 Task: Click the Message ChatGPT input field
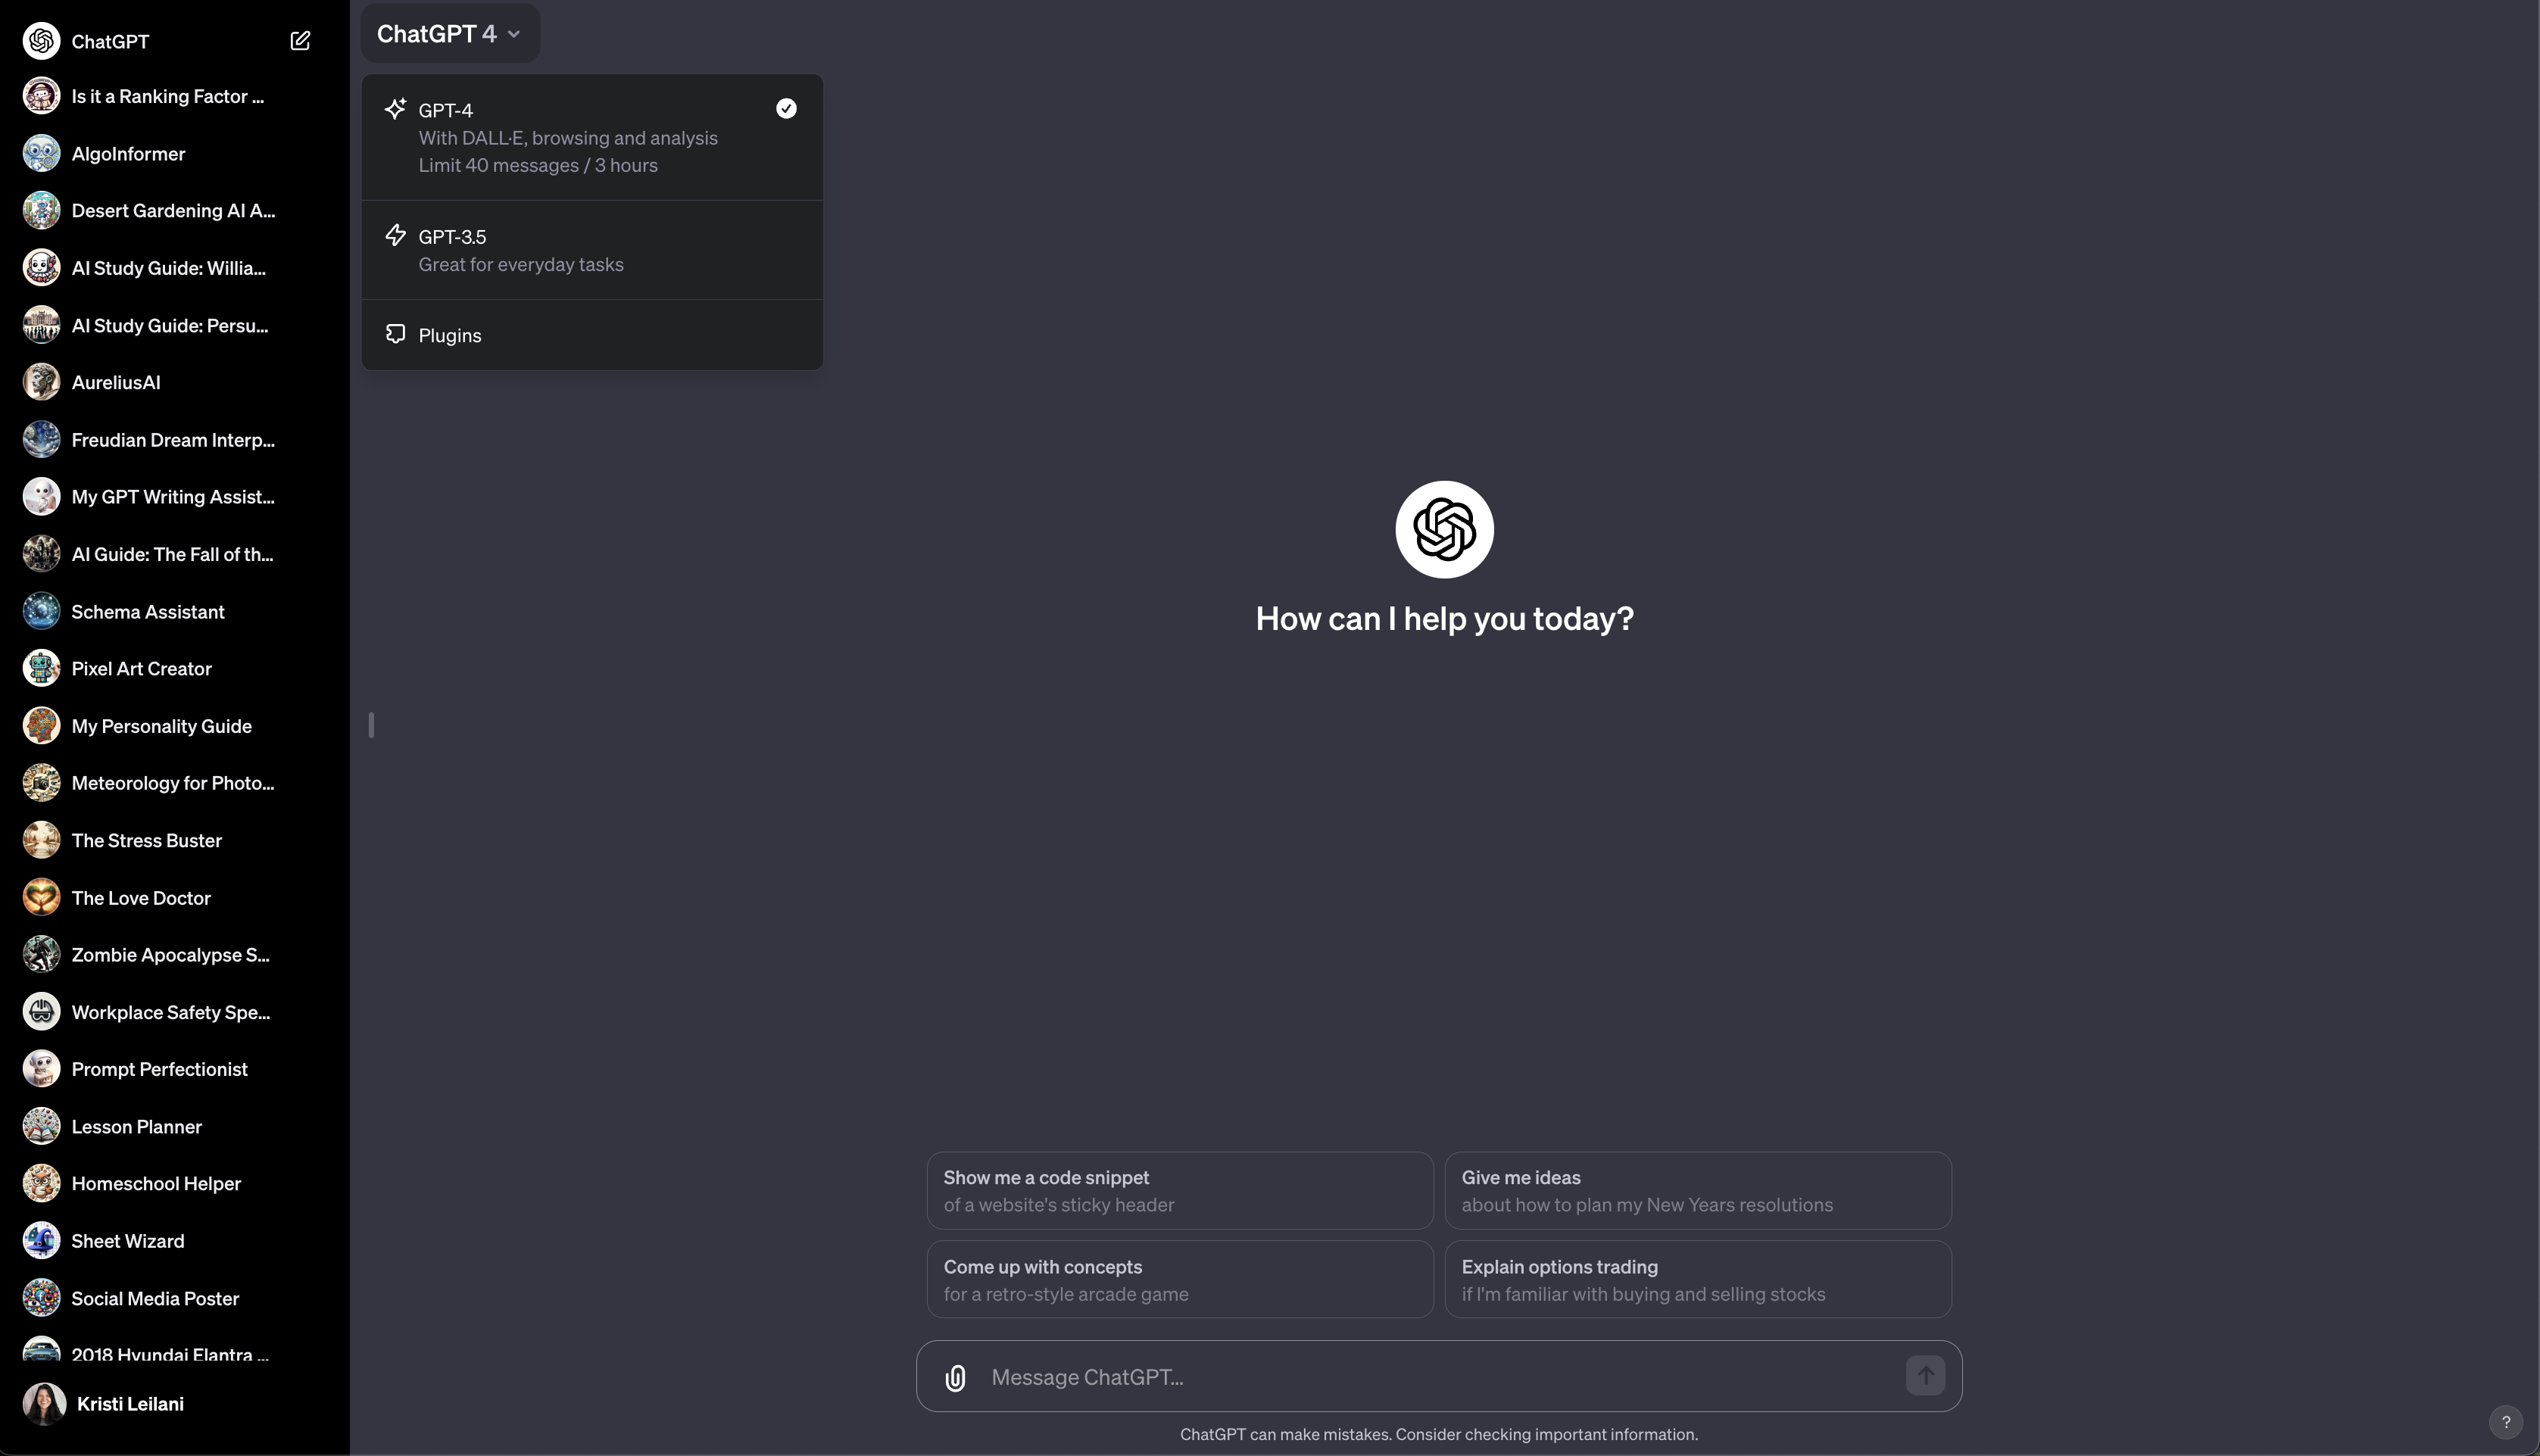[x=1439, y=1376]
